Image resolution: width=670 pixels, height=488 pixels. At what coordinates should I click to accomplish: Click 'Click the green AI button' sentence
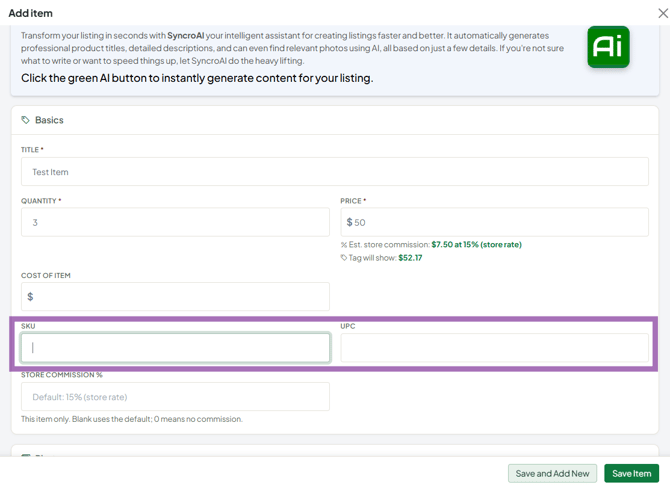(197, 78)
